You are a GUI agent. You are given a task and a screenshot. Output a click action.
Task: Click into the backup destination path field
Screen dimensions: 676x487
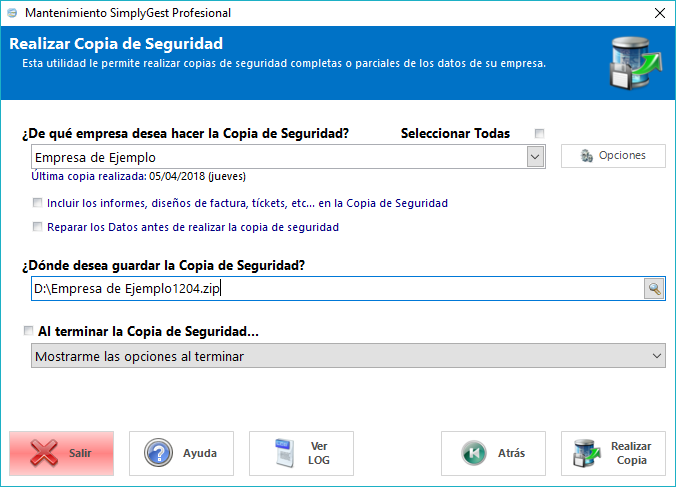click(338, 289)
